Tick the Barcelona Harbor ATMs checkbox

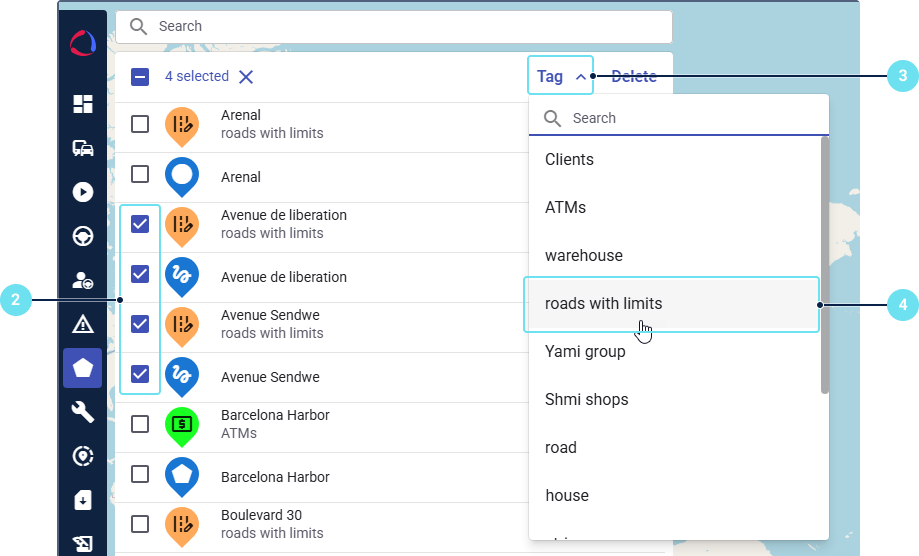coord(140,424)
